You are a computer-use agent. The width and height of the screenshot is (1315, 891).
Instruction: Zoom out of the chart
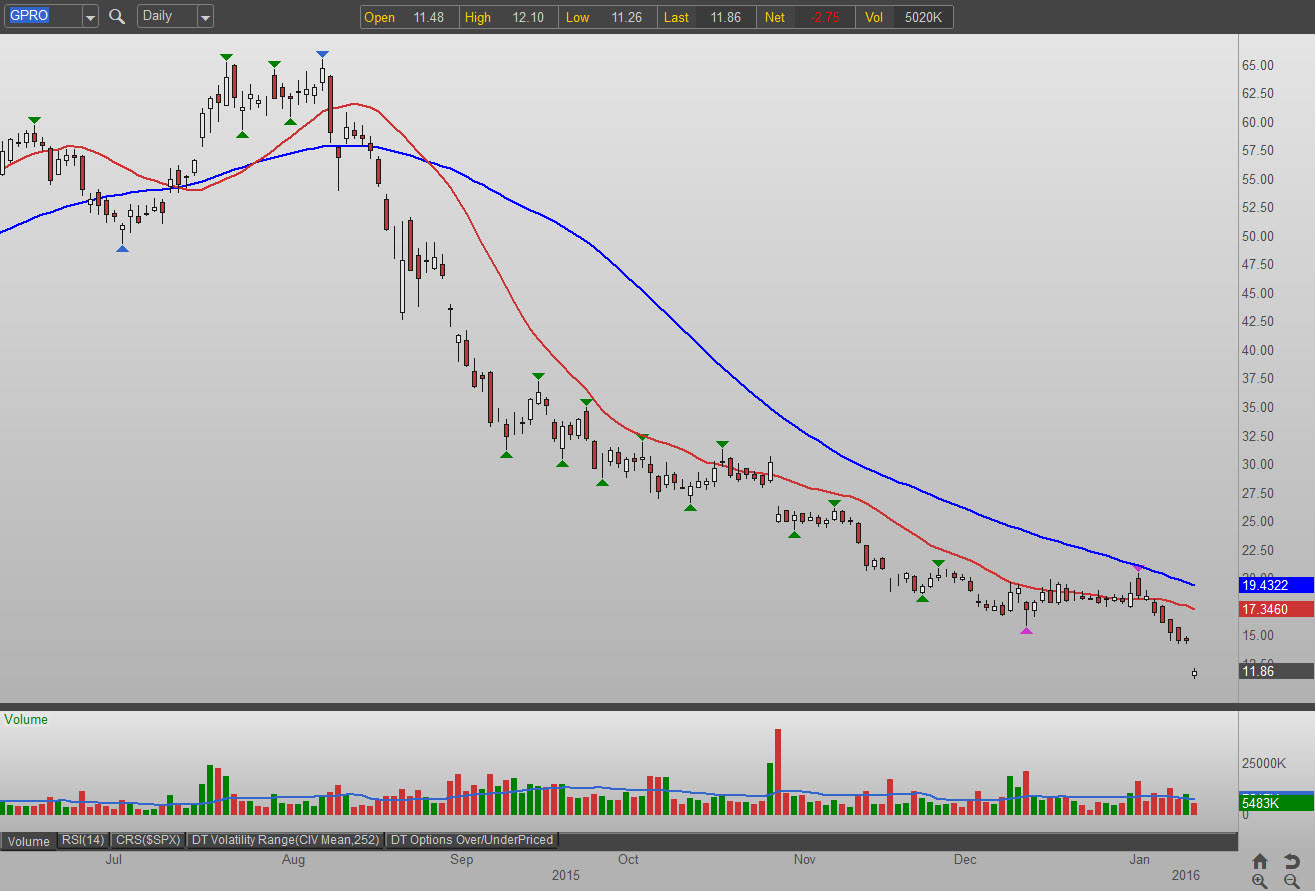click(1291, 881)
